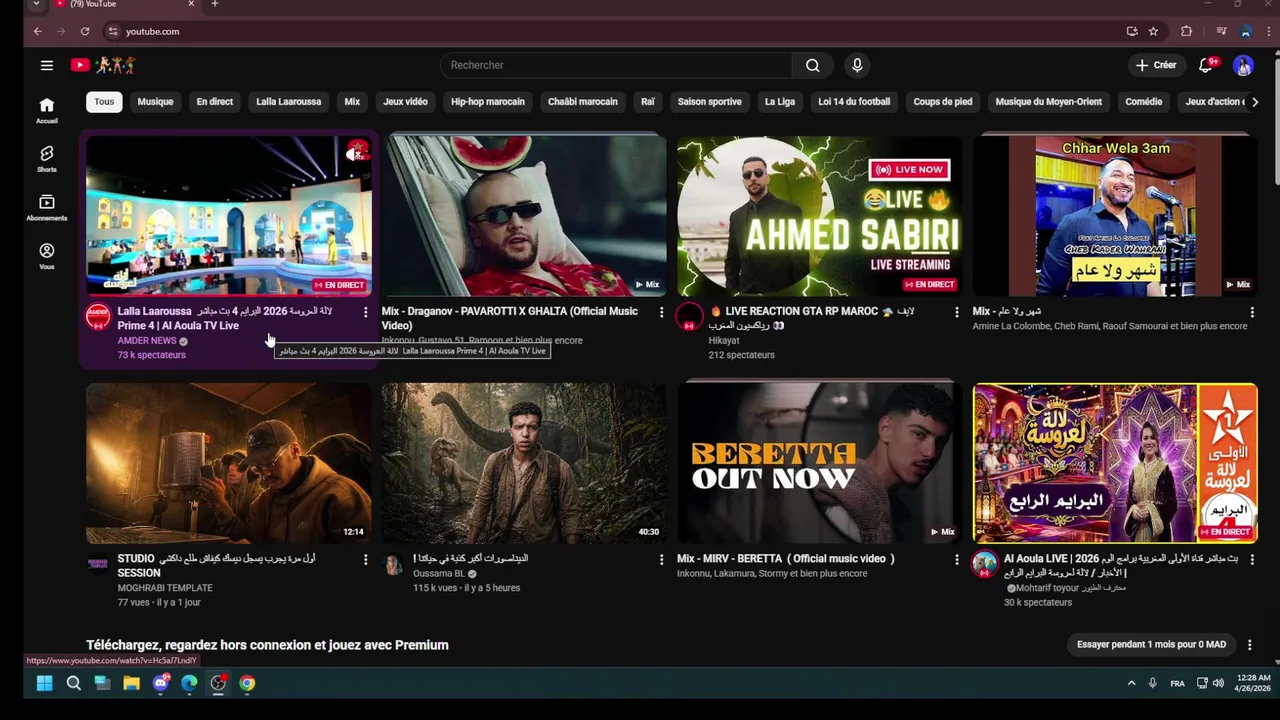Image resolution: width=1280 pixels, height=720 pixels.
Task: Open the Mix - Draganov PAVAROTTI title
Action: point(509,318)
